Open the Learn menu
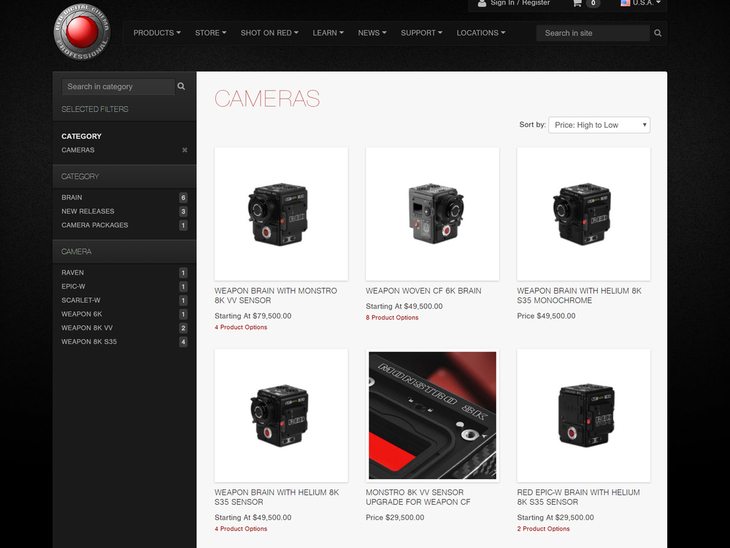The width and height of the screenshot is (730, 548). (x=328, y=33)
